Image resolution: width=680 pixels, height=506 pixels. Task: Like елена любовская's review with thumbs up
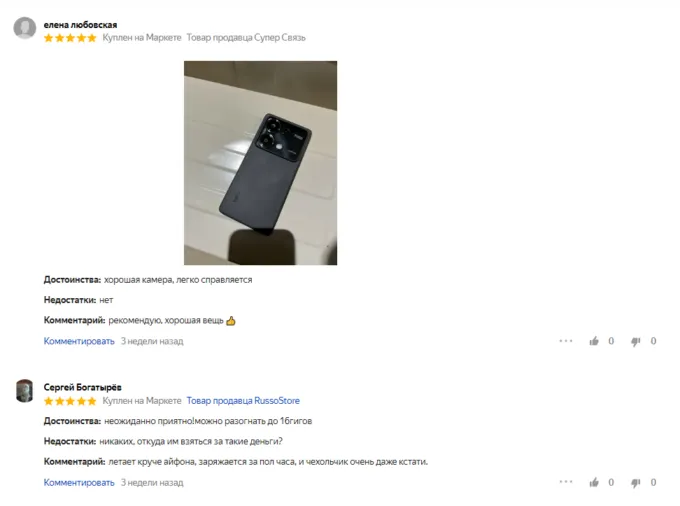594,341
